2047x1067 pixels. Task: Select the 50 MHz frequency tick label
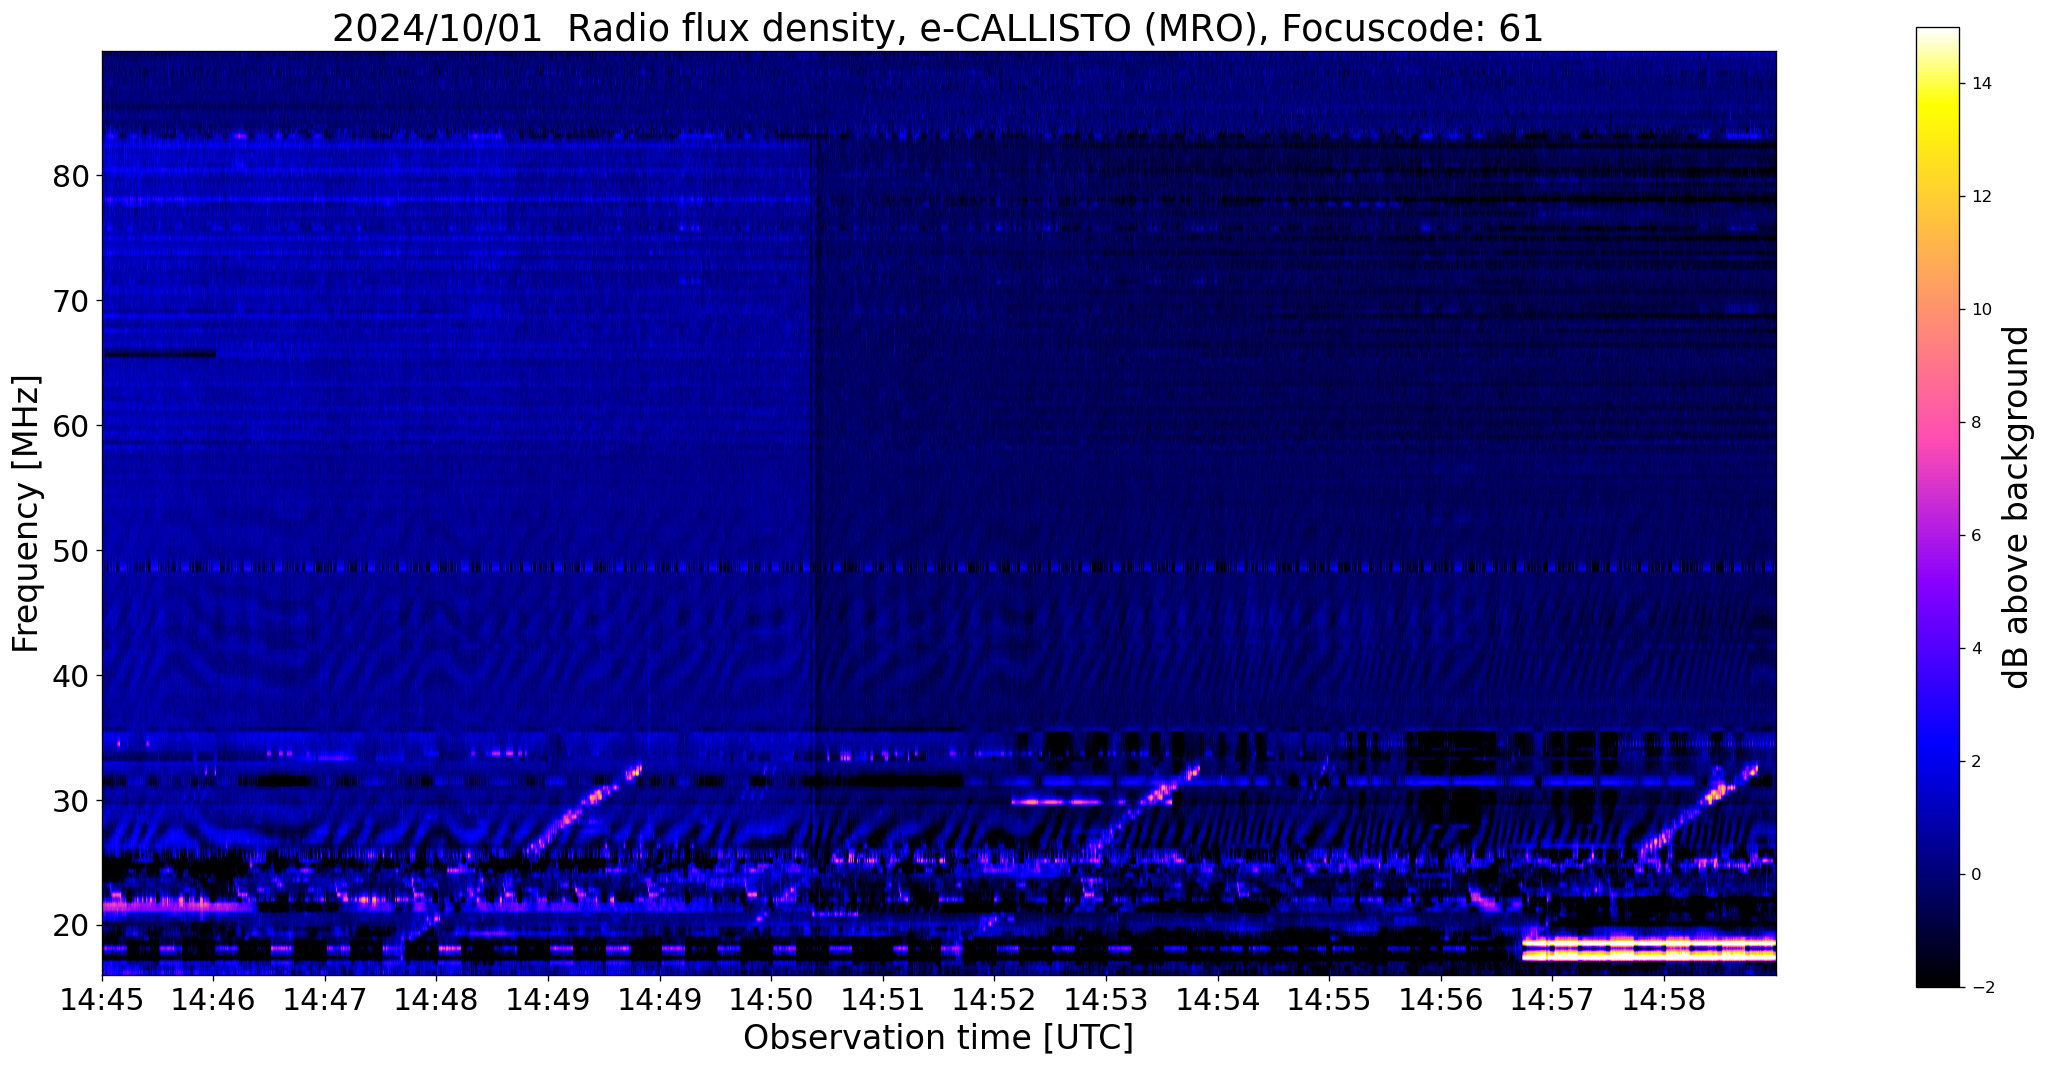click(71, 551)
